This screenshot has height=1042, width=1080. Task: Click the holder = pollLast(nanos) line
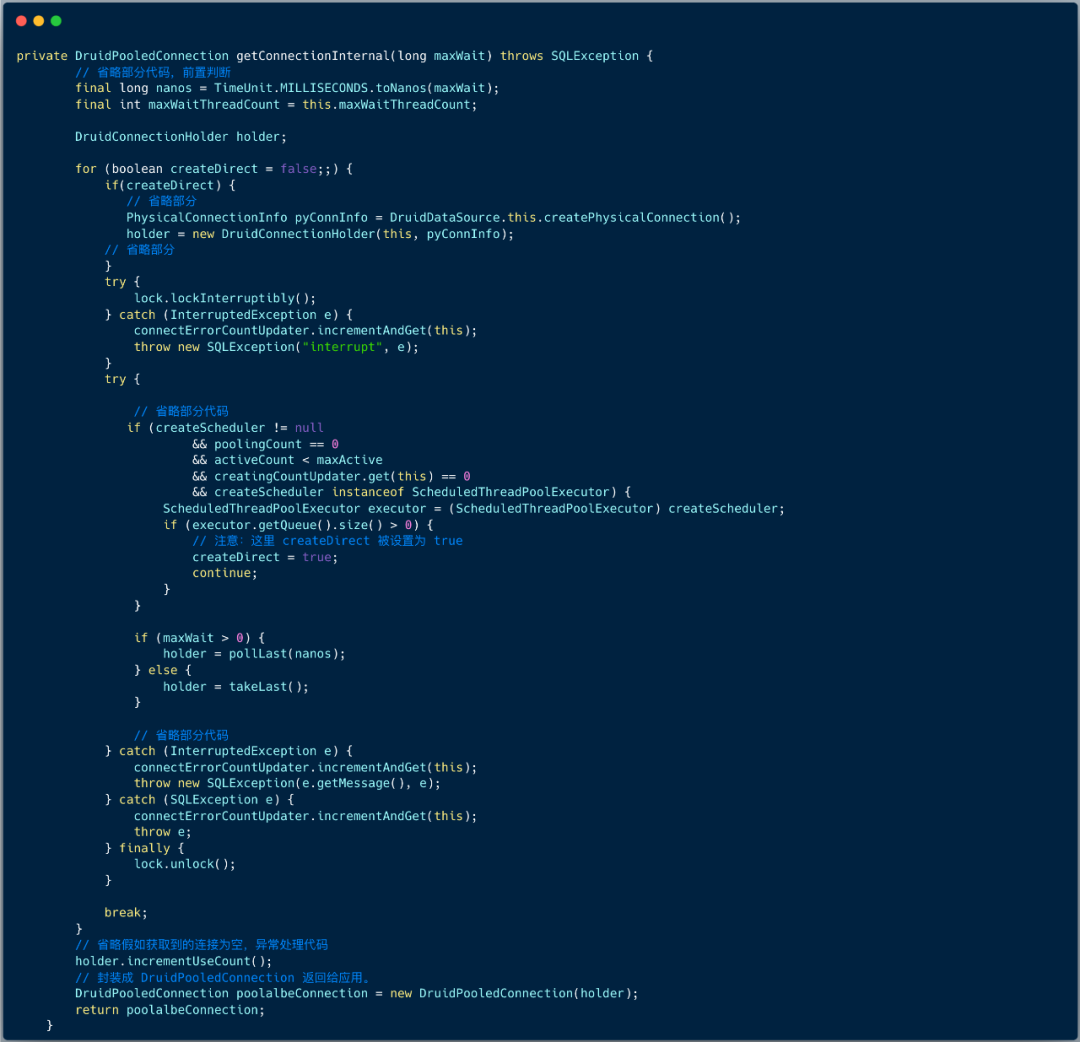(x=254, y=654)
